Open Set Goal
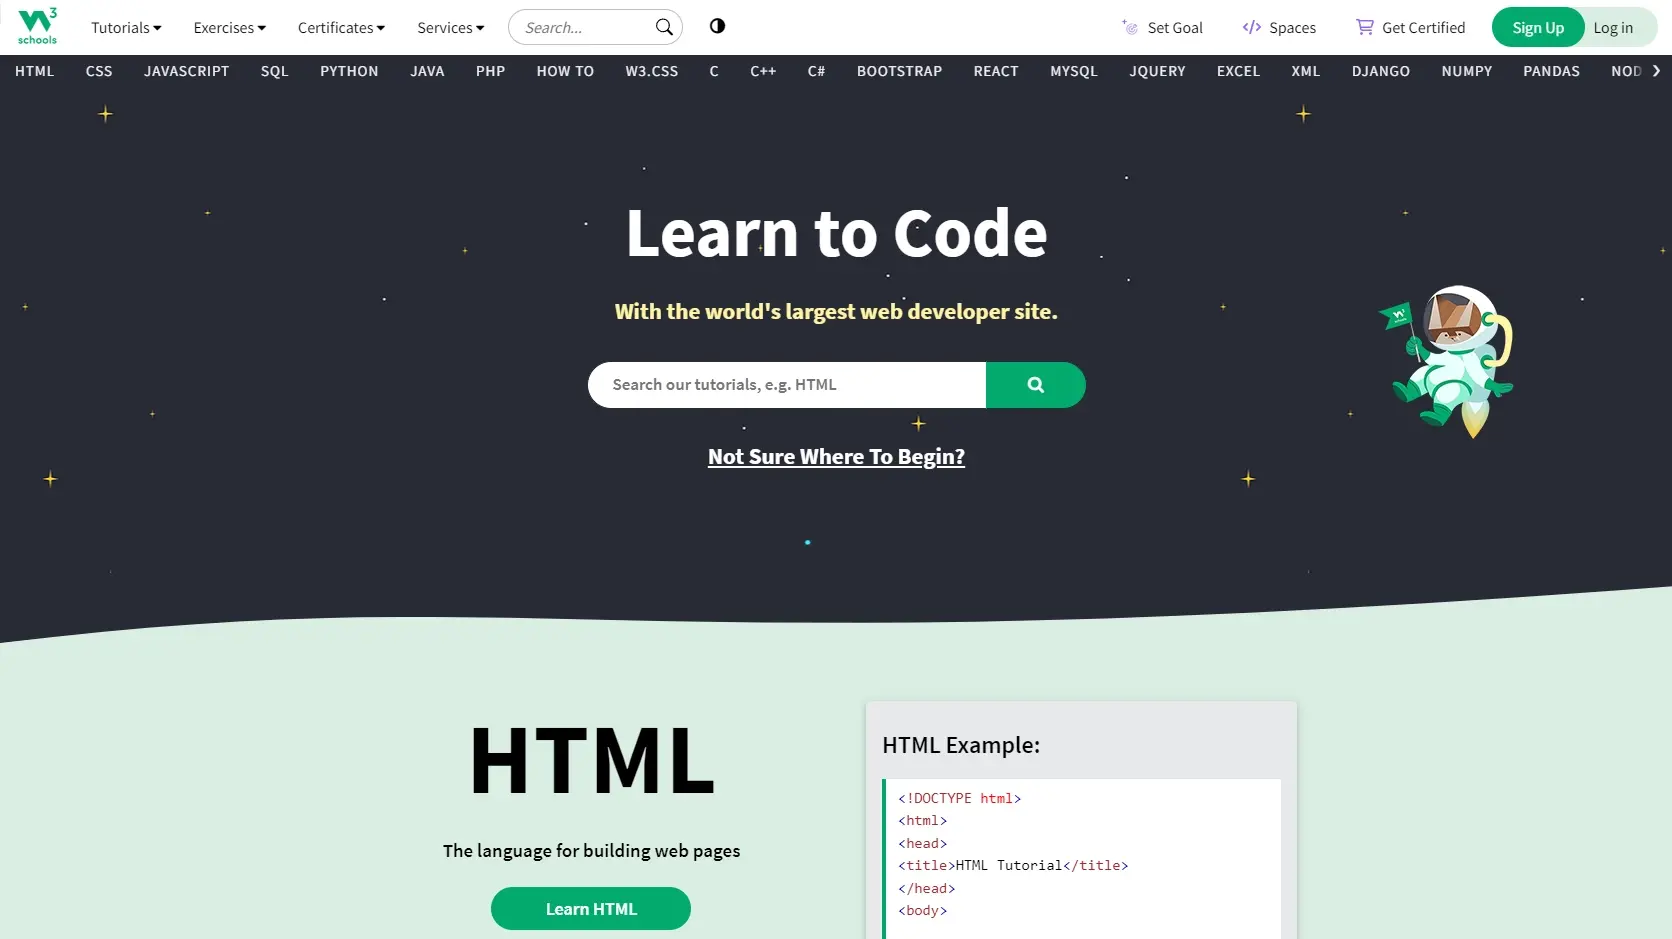 [x=1162, y=28]
